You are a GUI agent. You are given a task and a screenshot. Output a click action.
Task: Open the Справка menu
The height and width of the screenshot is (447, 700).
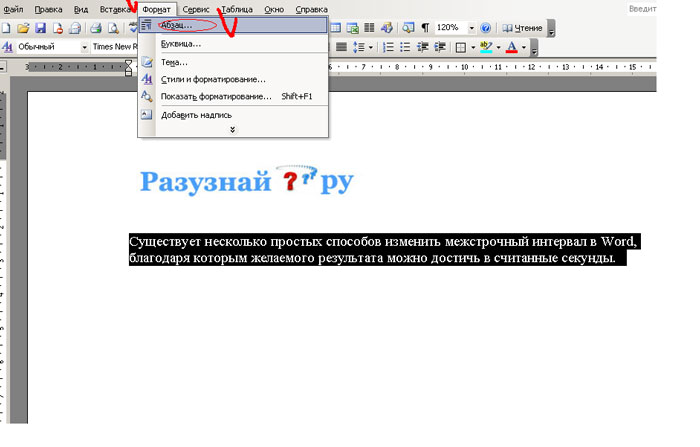(x=312, y=9)
